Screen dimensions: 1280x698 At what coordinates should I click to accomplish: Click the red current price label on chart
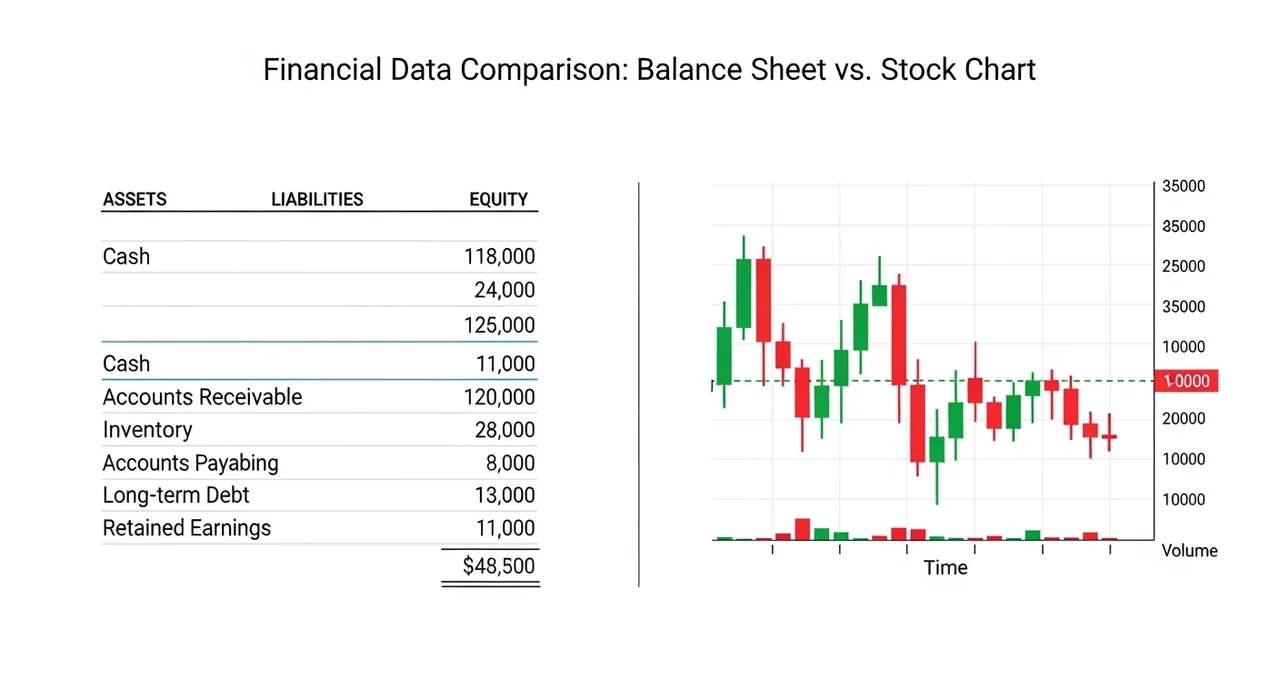click(1185, 381)
